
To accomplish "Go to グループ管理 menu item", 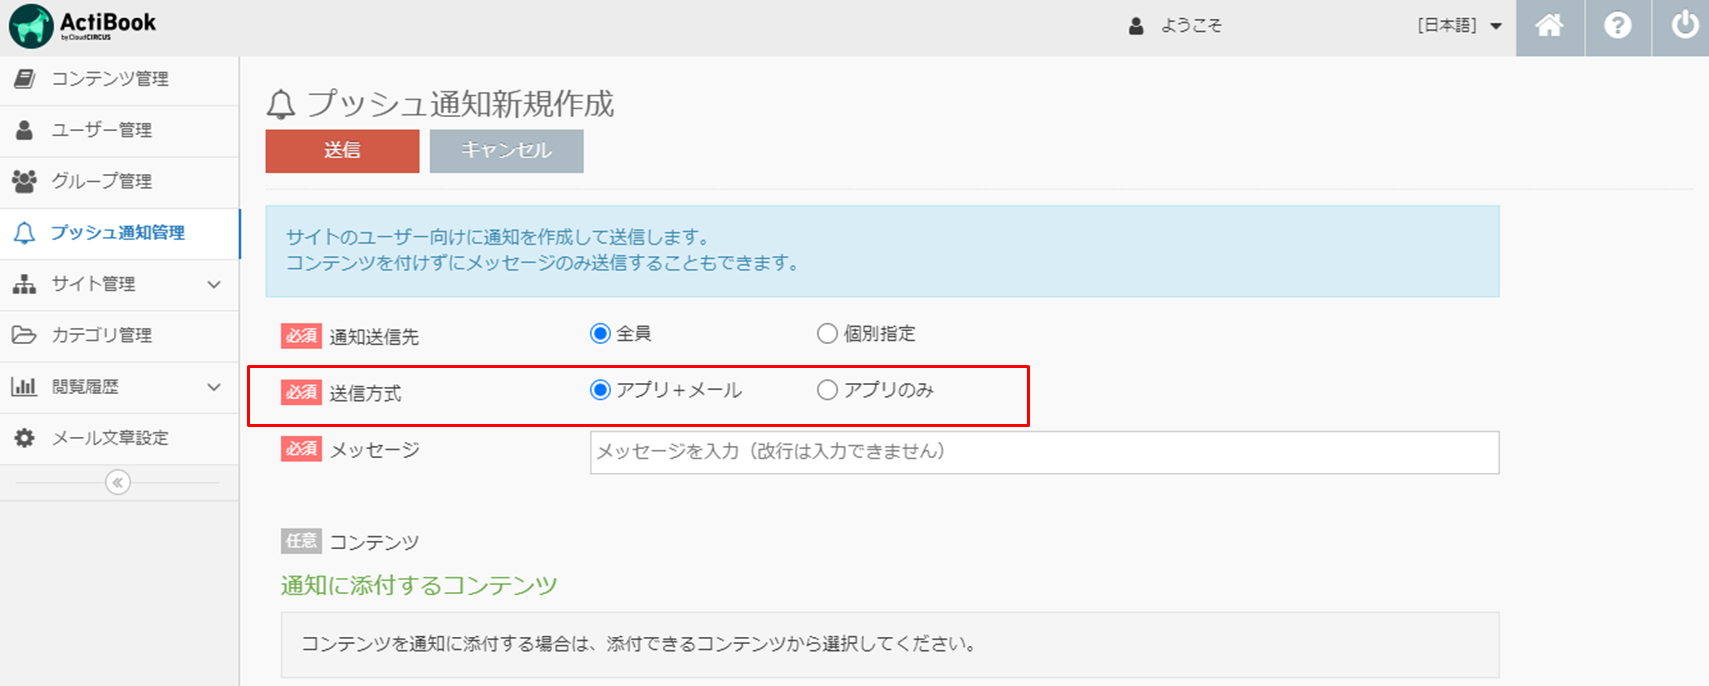I will [102, 181].
